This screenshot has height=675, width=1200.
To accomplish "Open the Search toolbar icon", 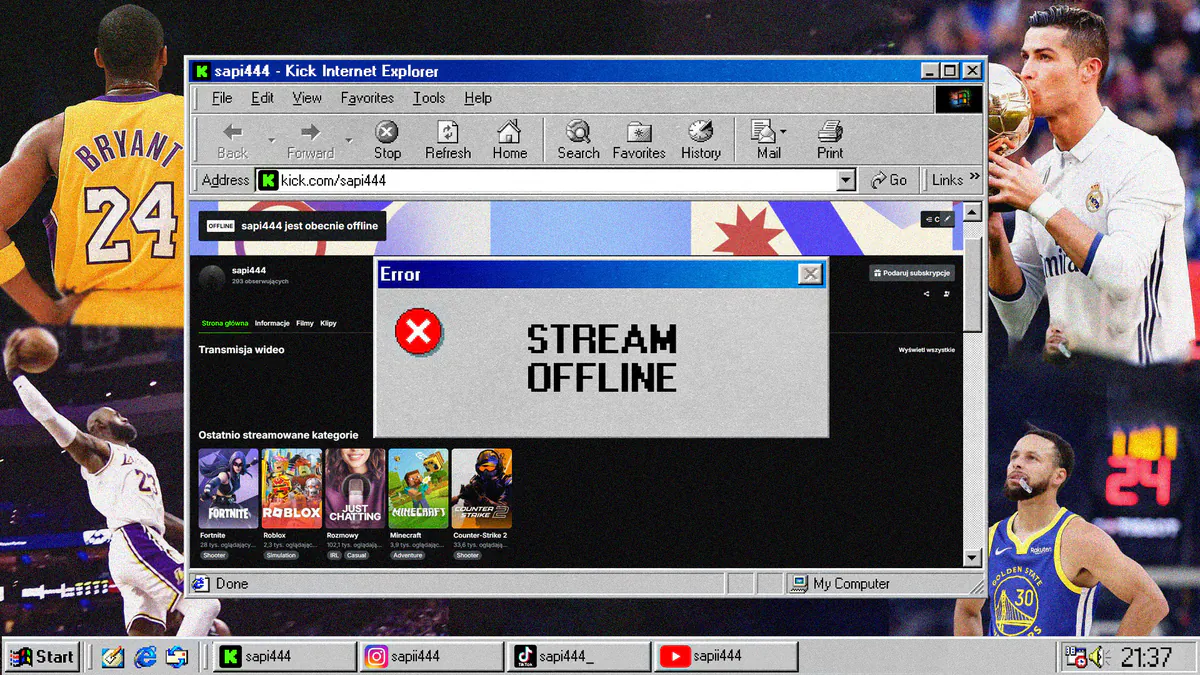I will point(578,132).
